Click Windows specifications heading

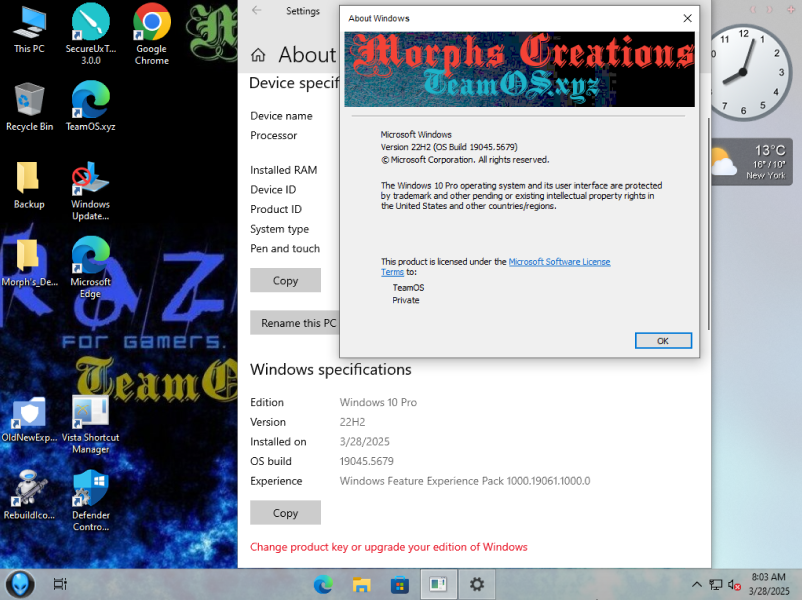pyautogui.click(x=330, y=369)
